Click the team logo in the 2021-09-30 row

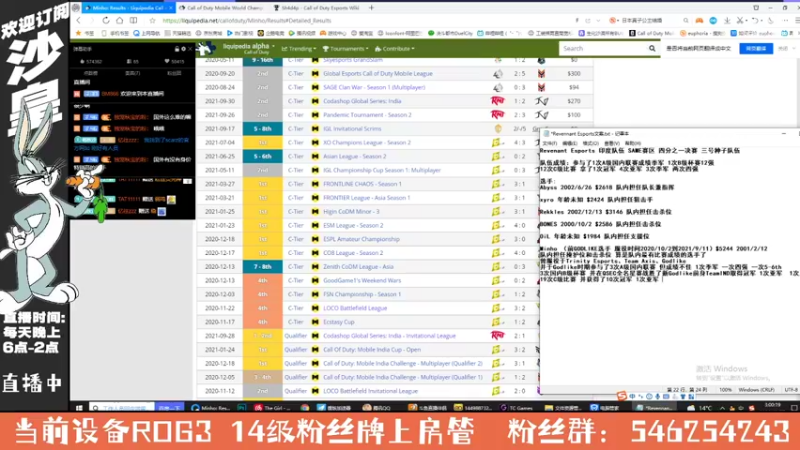coord(497,101)
